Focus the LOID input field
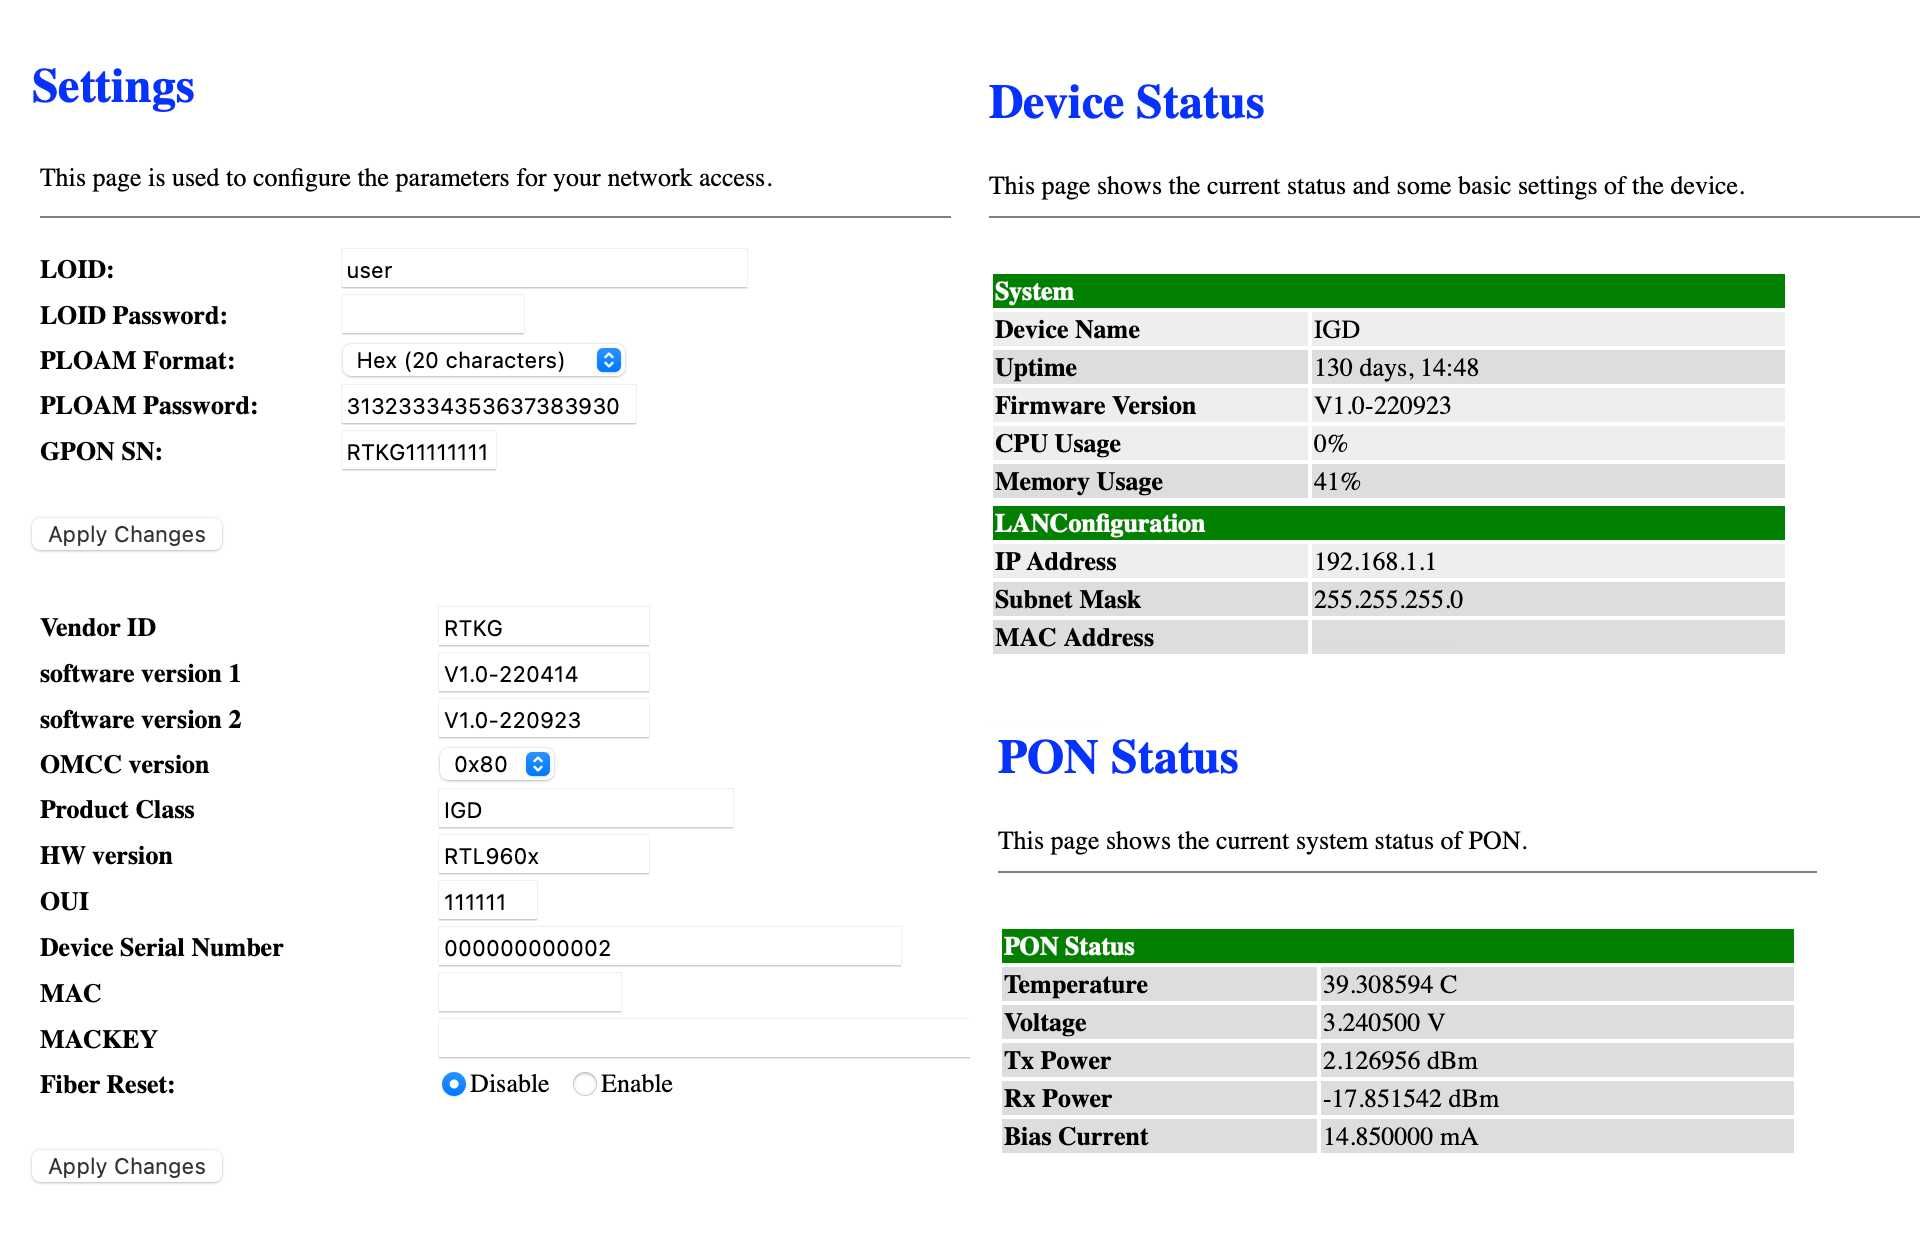Screen dimensions: 1920x1245 click(544, 269)
